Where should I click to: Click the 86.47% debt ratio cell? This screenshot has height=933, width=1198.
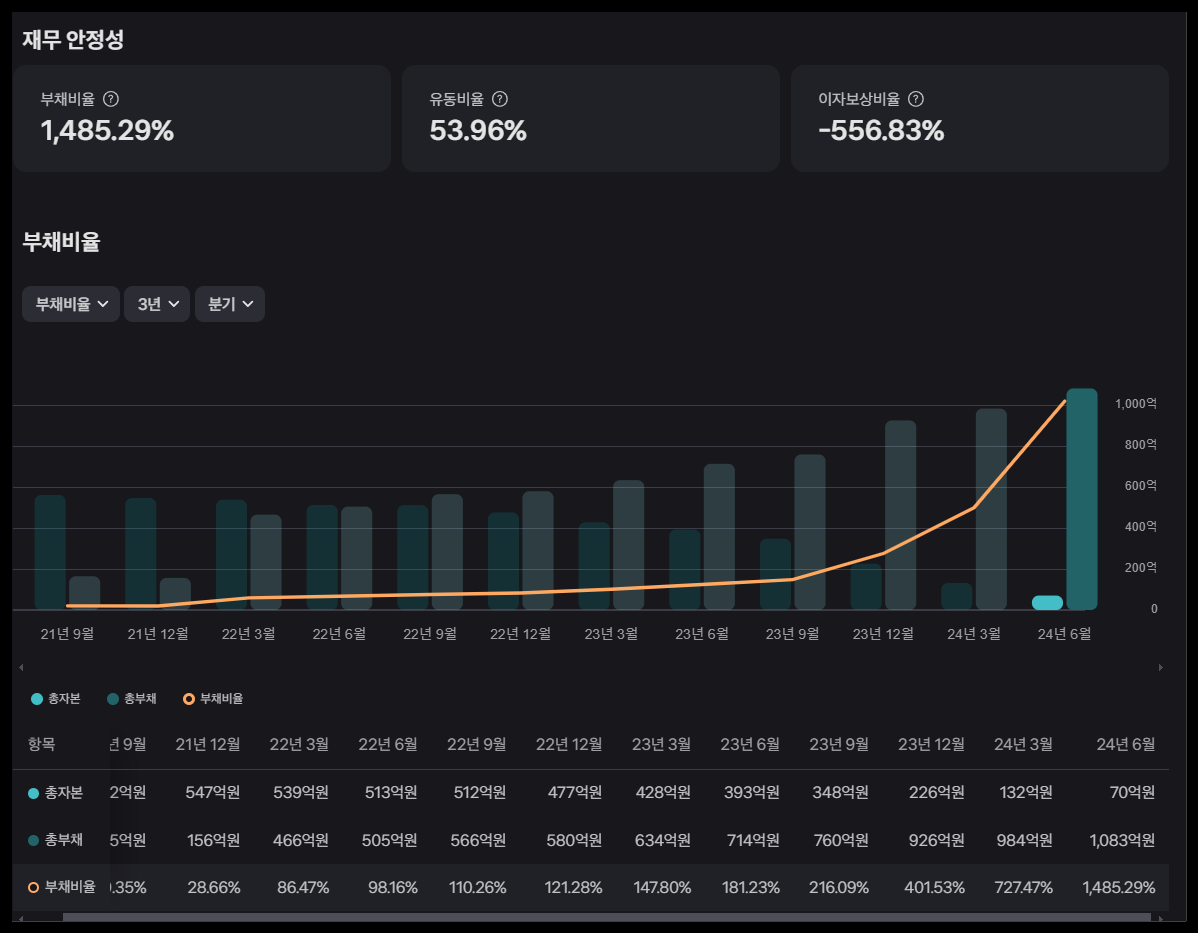pyautogui.click(x=303, y=888)
